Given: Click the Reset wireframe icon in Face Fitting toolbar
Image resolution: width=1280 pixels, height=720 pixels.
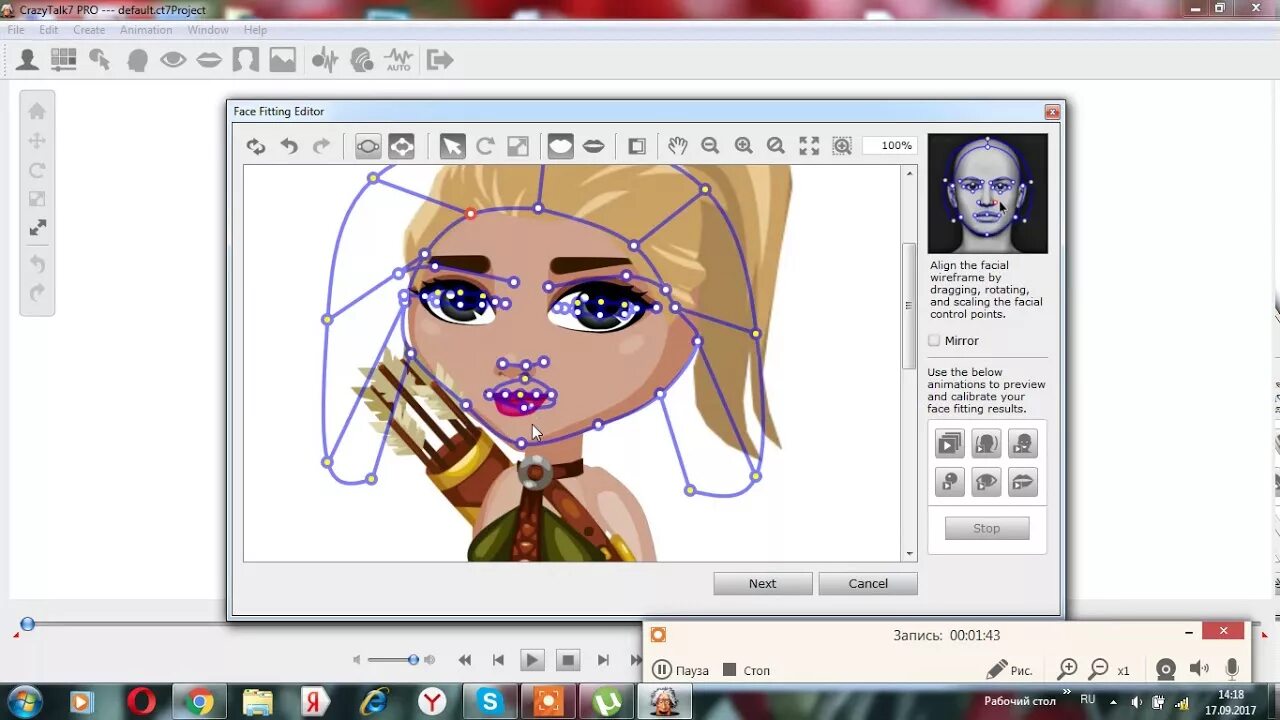Looking at the screenshot, I should pyautogui.click(x=256, y=146).
